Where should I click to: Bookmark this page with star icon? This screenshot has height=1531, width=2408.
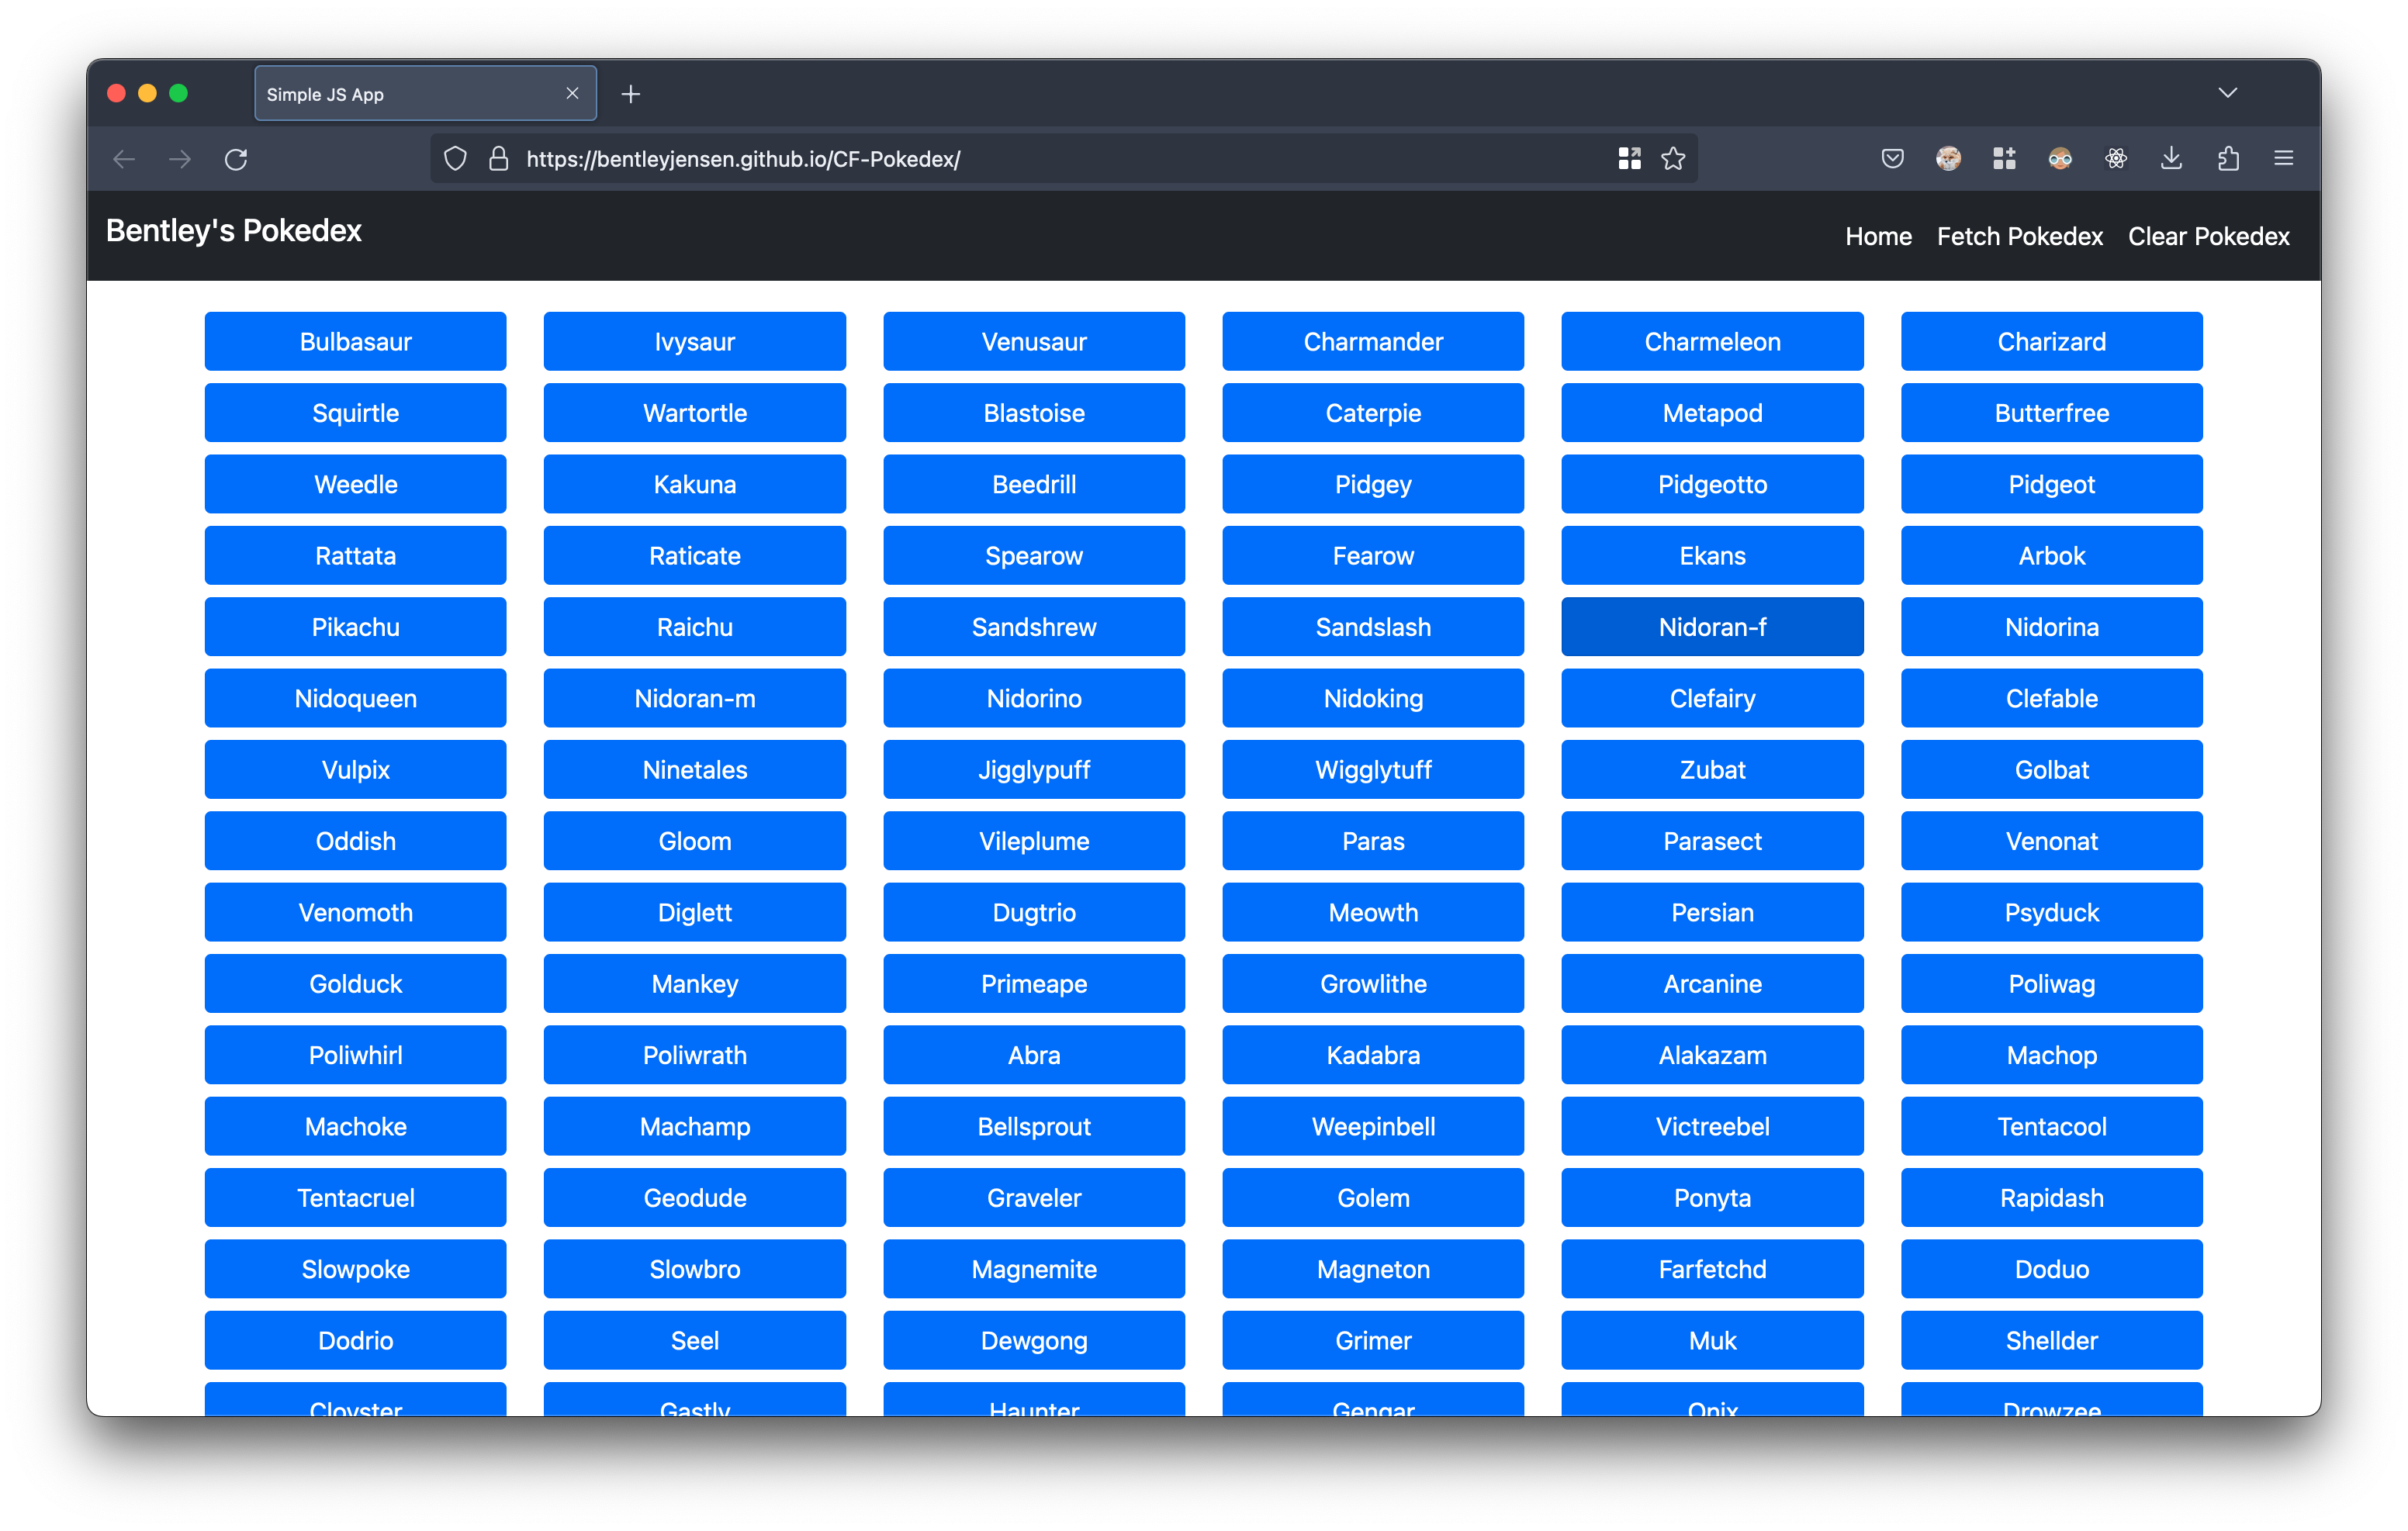(1673, 159)
